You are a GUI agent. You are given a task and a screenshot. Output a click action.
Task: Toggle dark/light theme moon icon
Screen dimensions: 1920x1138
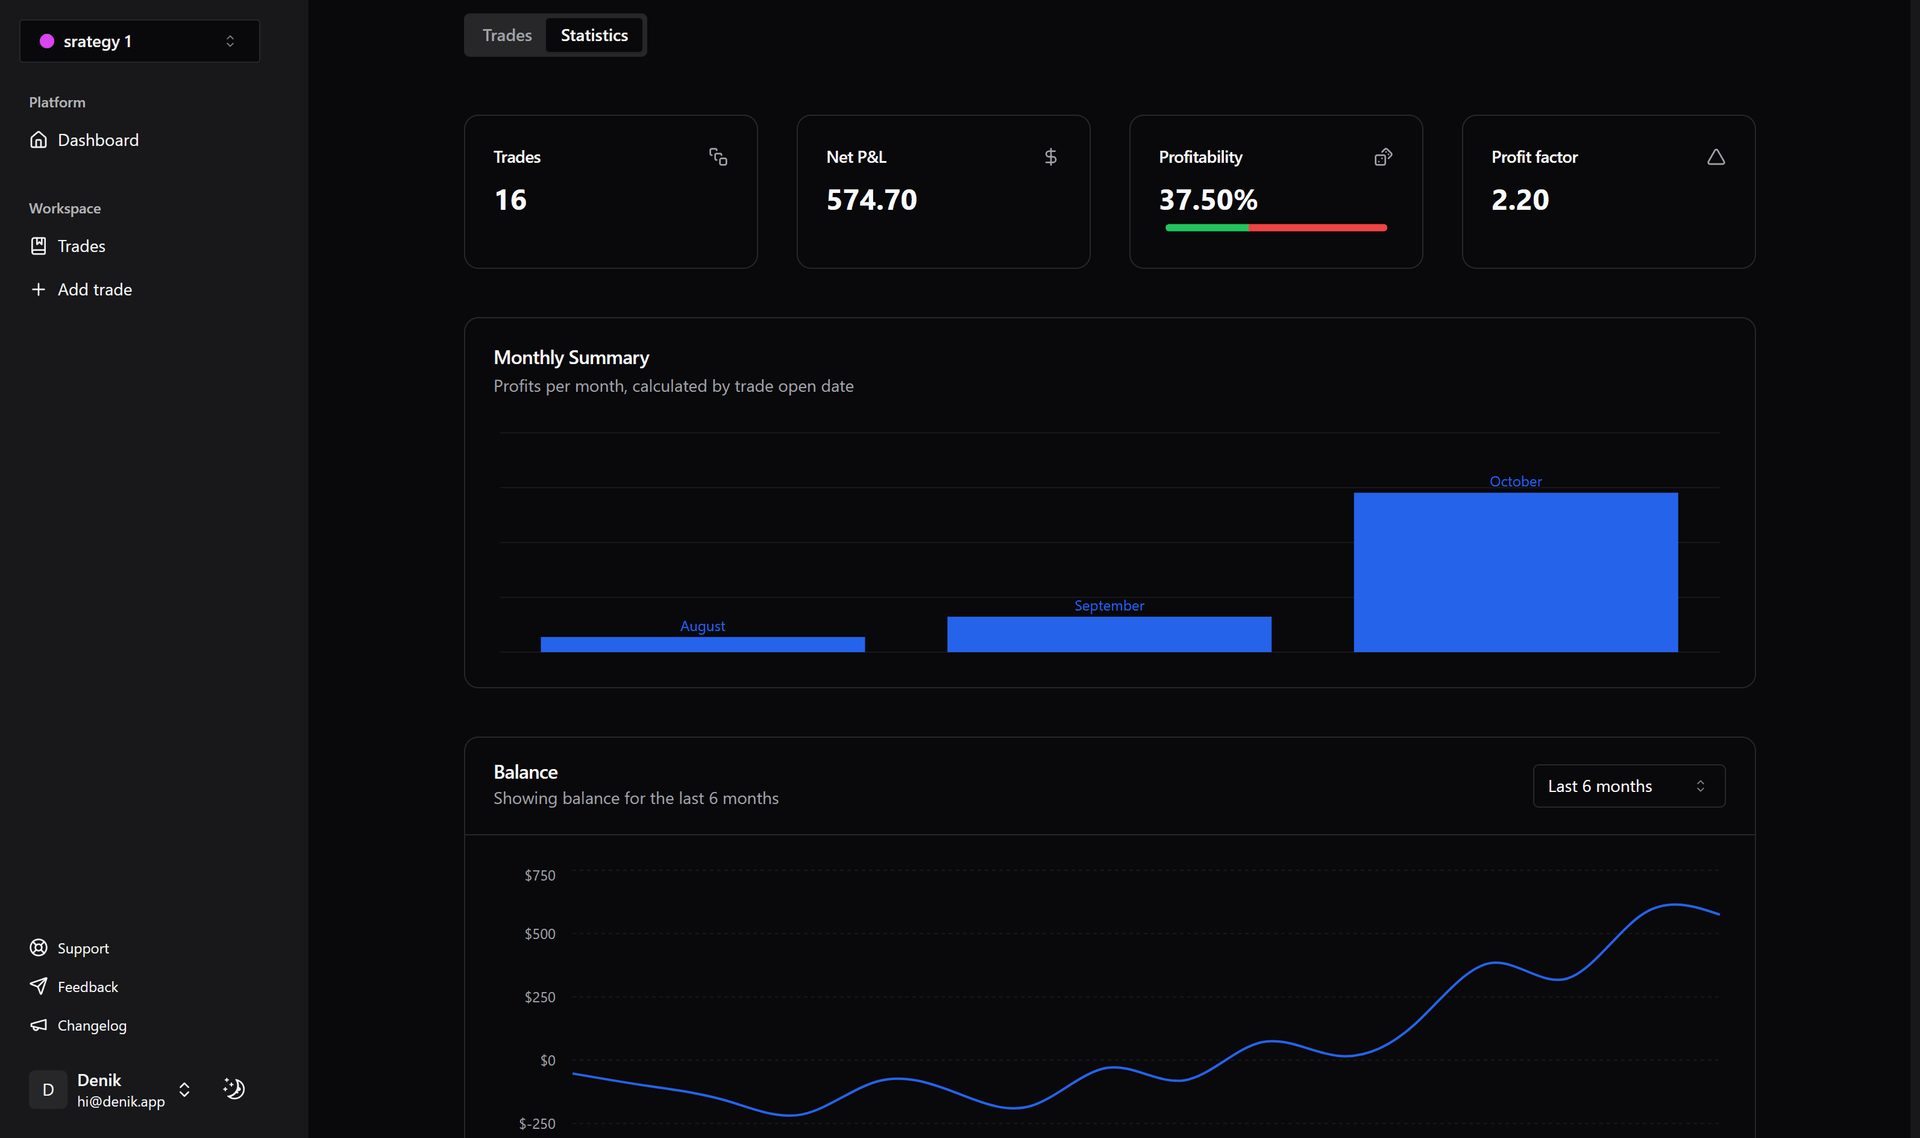coord(234,1089)
